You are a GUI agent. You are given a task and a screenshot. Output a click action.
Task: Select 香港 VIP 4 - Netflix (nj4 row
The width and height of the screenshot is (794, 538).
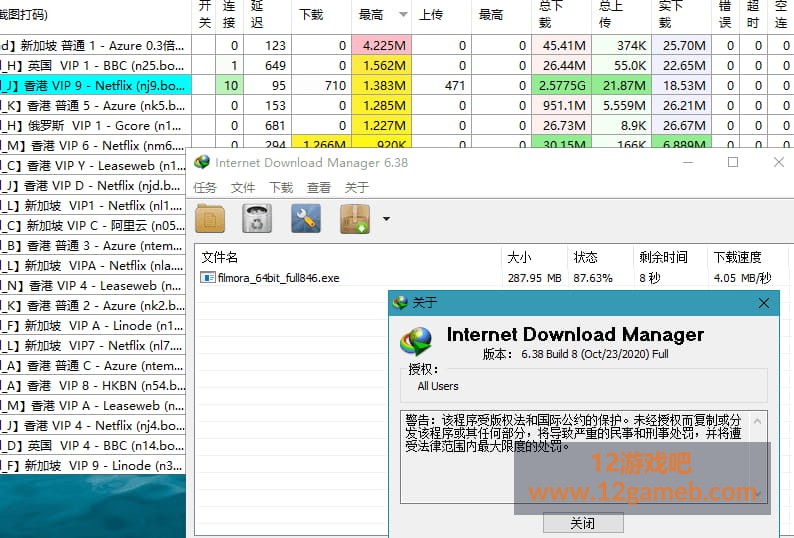[x=93, y=426]
